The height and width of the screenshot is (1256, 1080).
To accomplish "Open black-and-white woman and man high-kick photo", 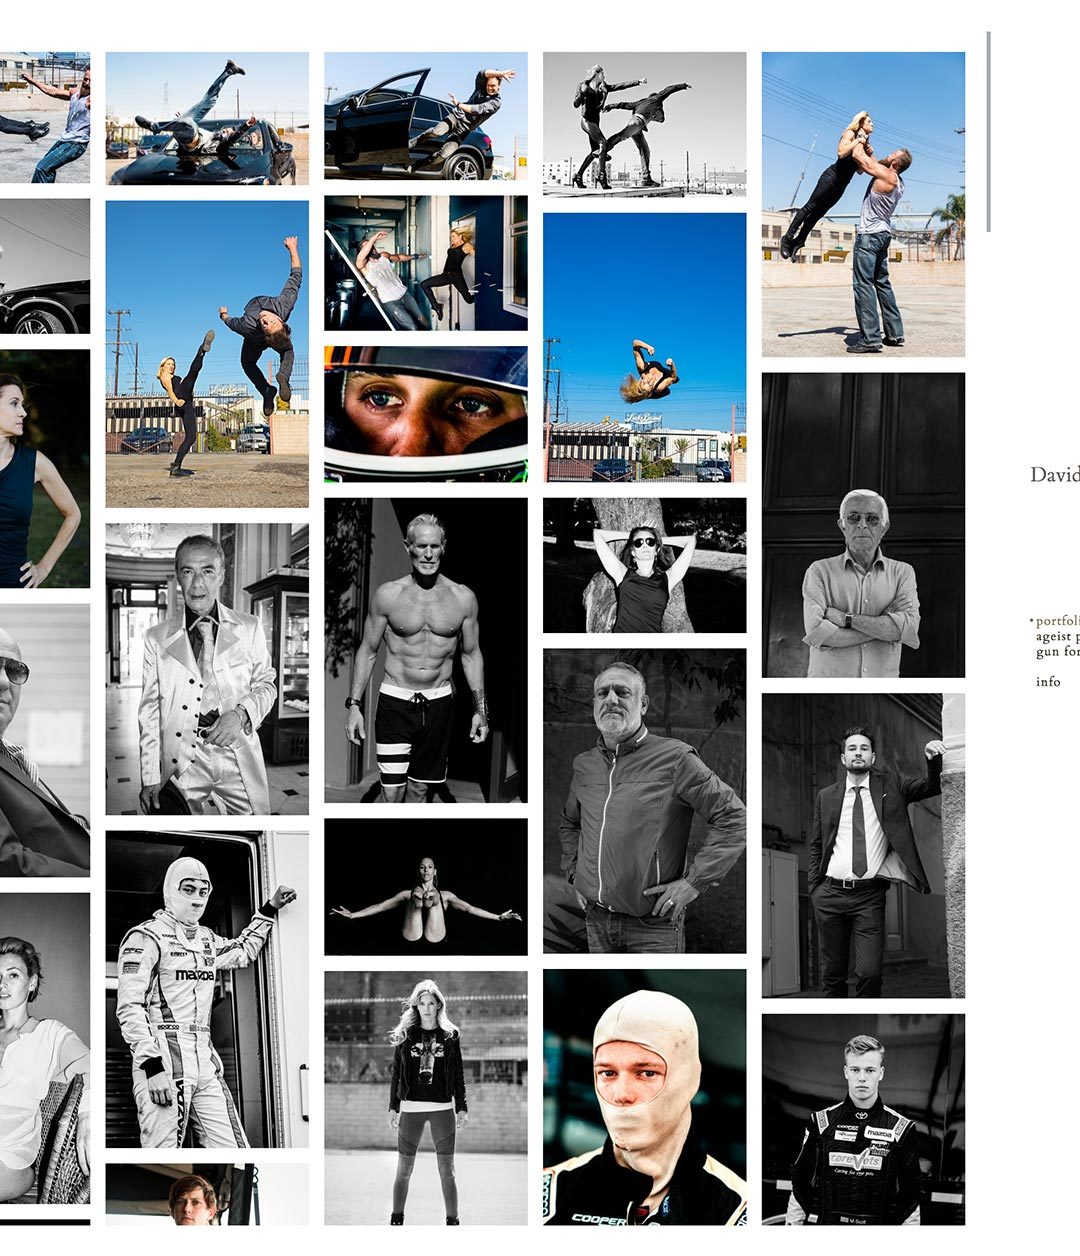I will click(645, 124).
